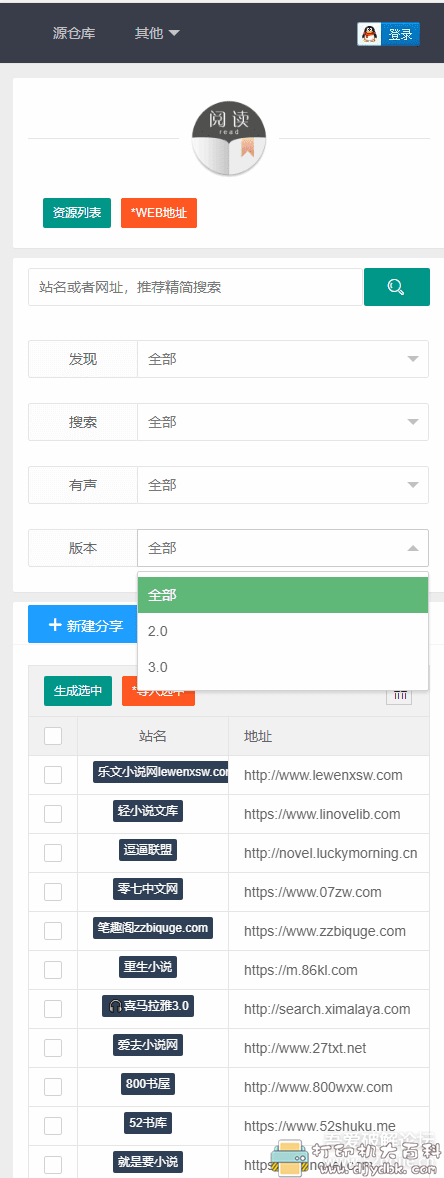
Task: Check the 逗逼联盟 row checkbox
Action: pos(53,853)
